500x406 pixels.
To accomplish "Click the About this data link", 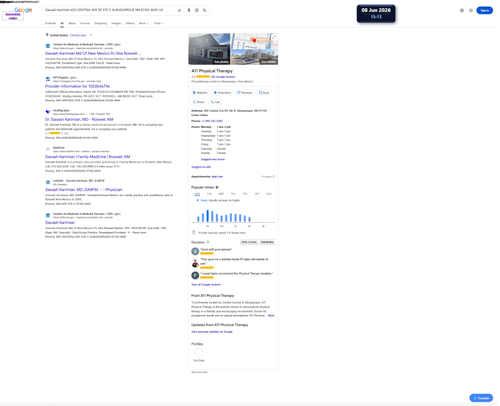I will [199, 372].
